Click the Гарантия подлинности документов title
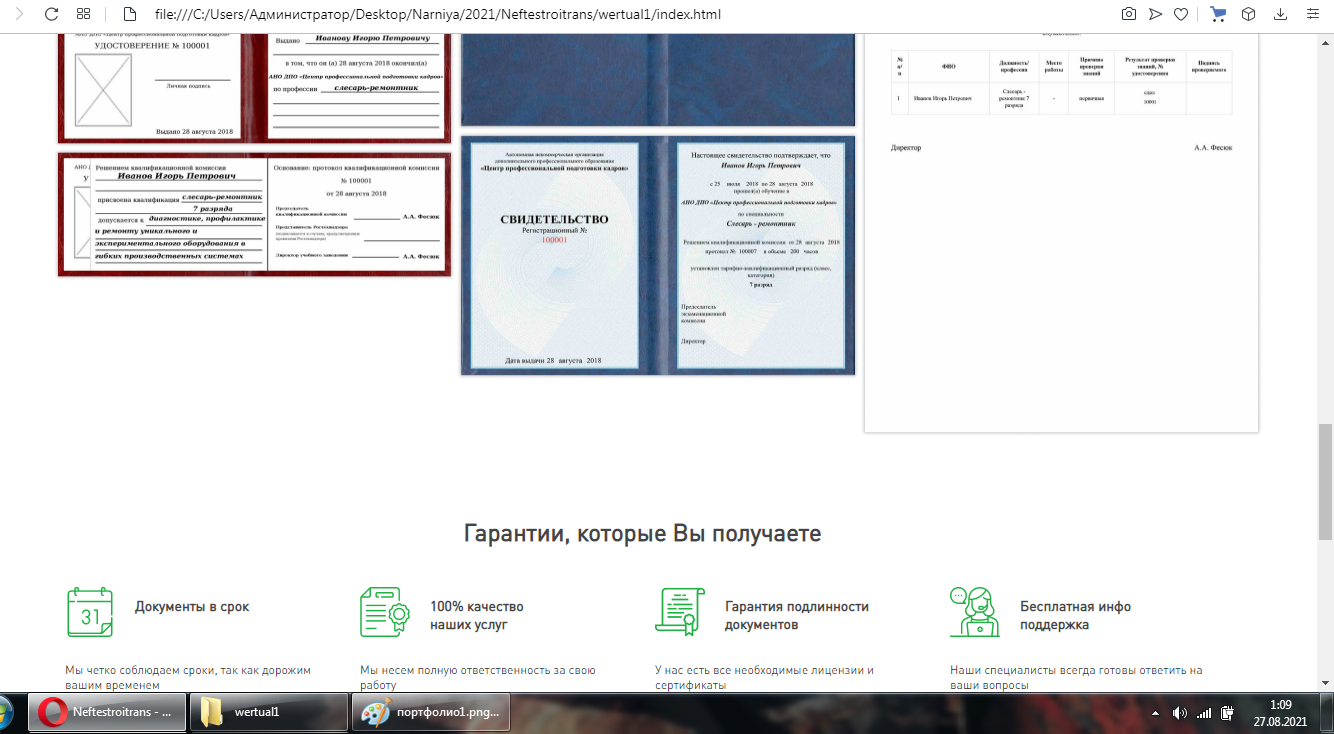 pos(797,616)
